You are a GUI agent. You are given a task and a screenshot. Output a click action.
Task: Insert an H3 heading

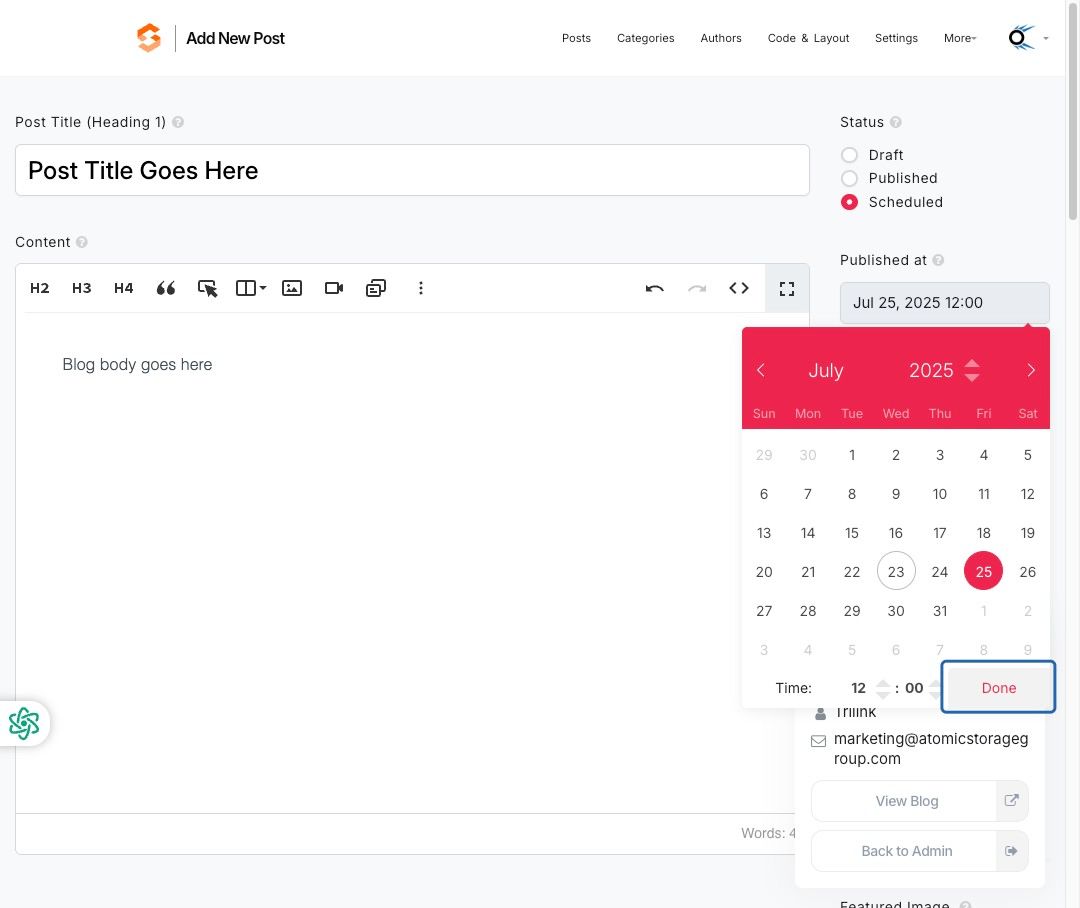pyautogui.click(x=81, y=288)
